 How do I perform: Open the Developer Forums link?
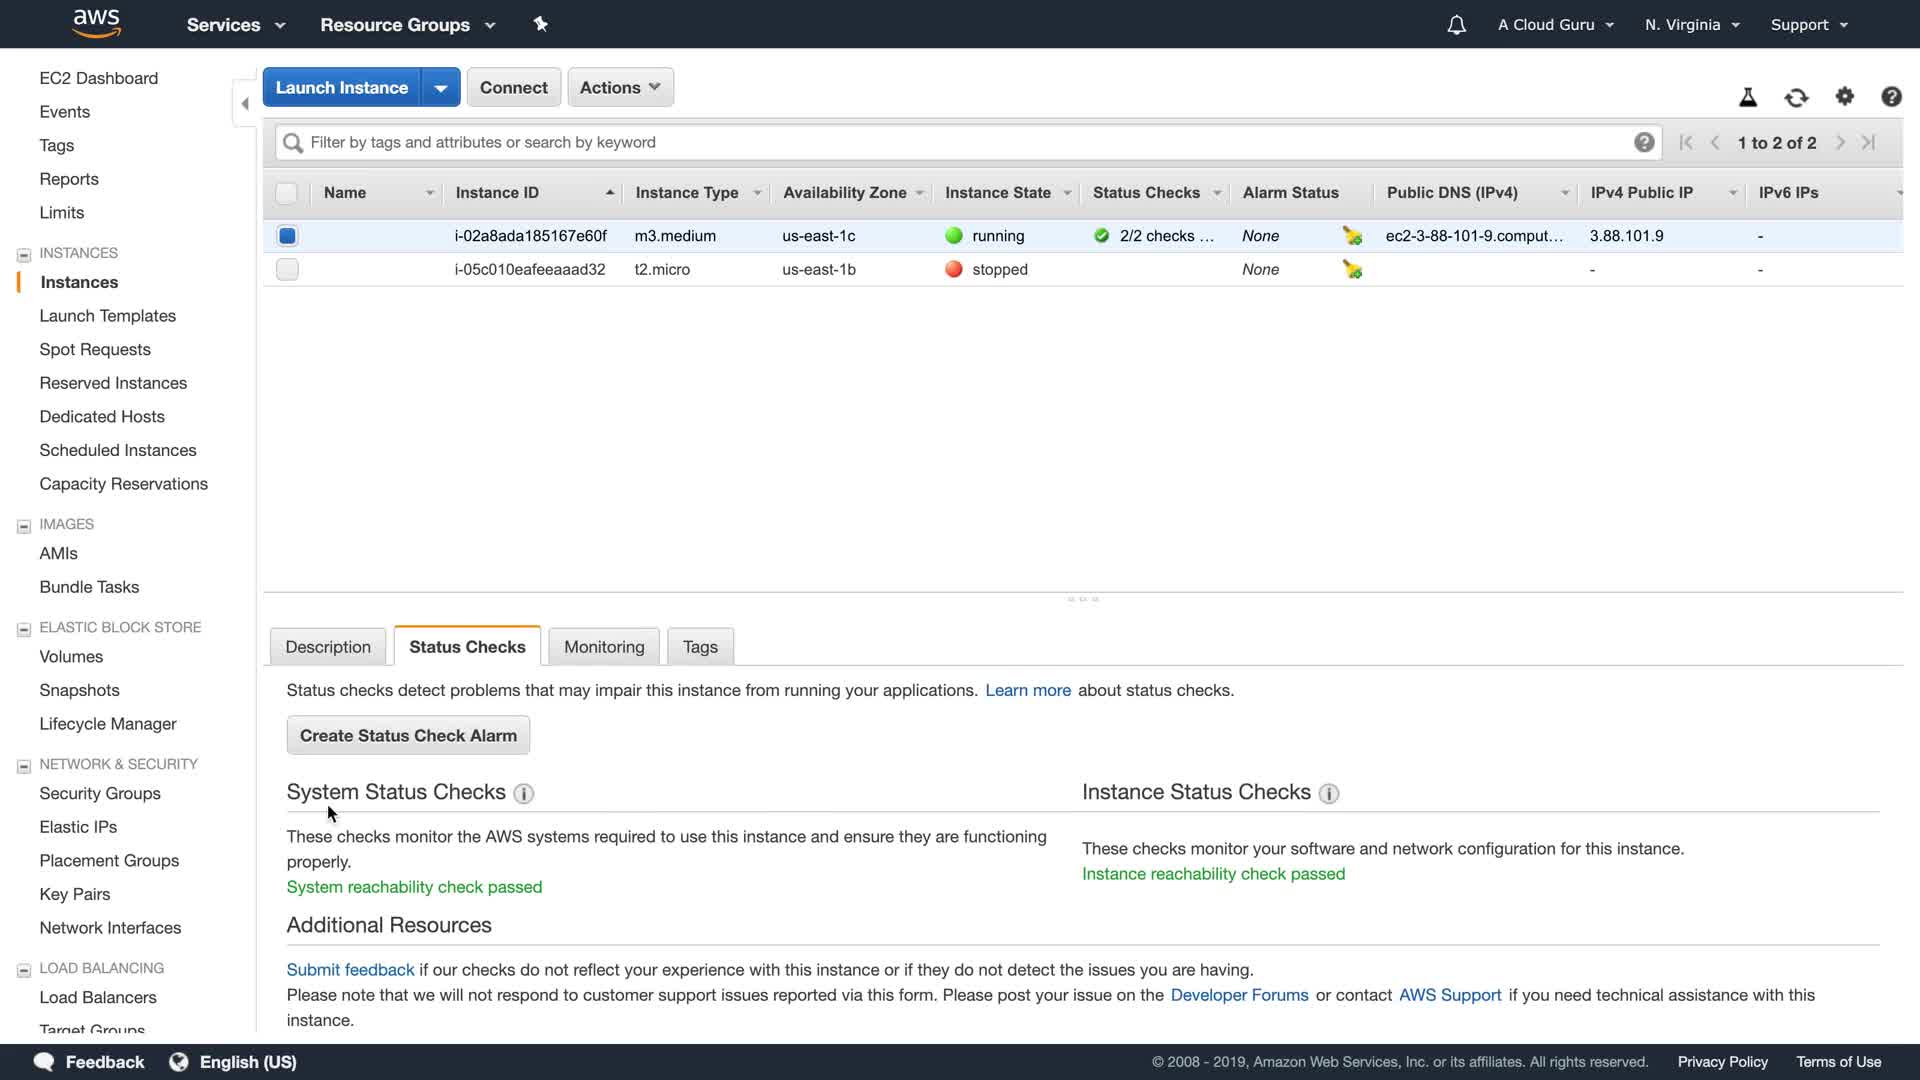[1239, 995]
